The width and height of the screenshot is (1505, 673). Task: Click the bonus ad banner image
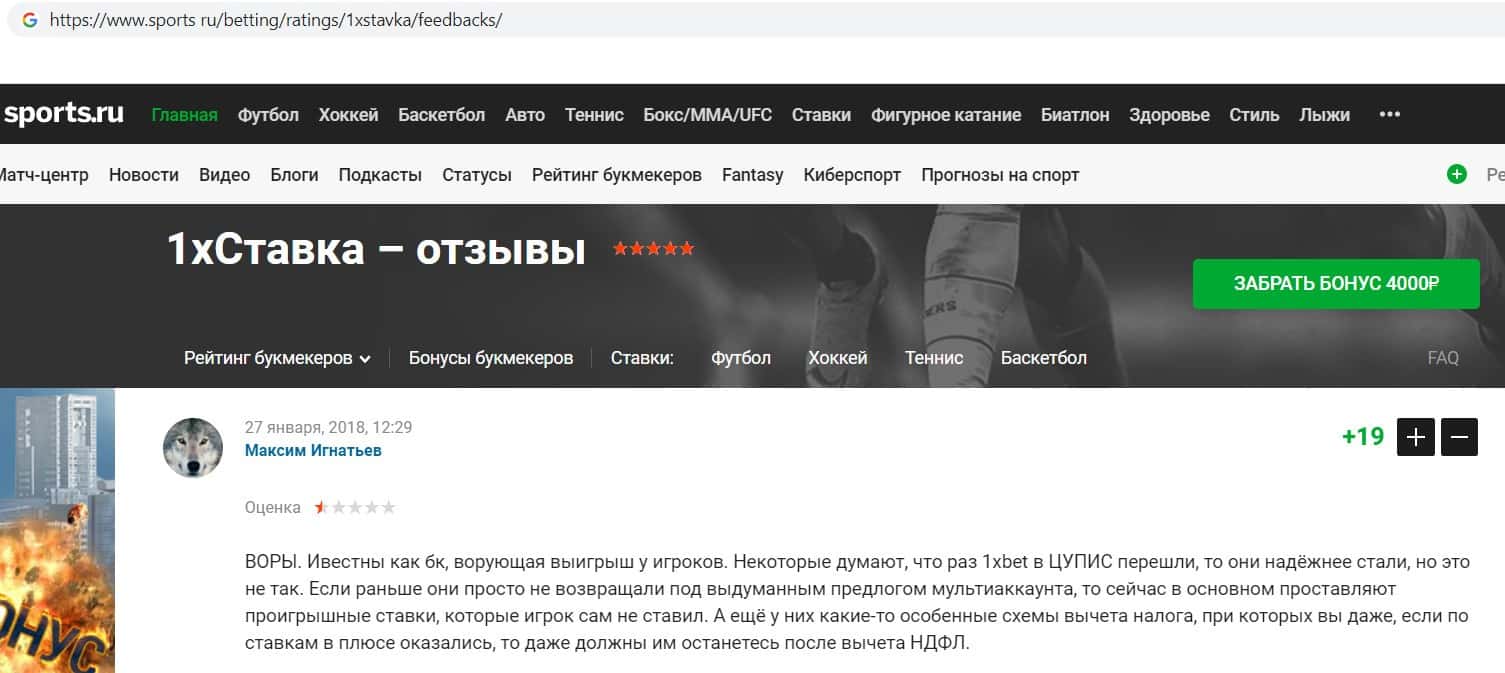(x=57, y=530)
